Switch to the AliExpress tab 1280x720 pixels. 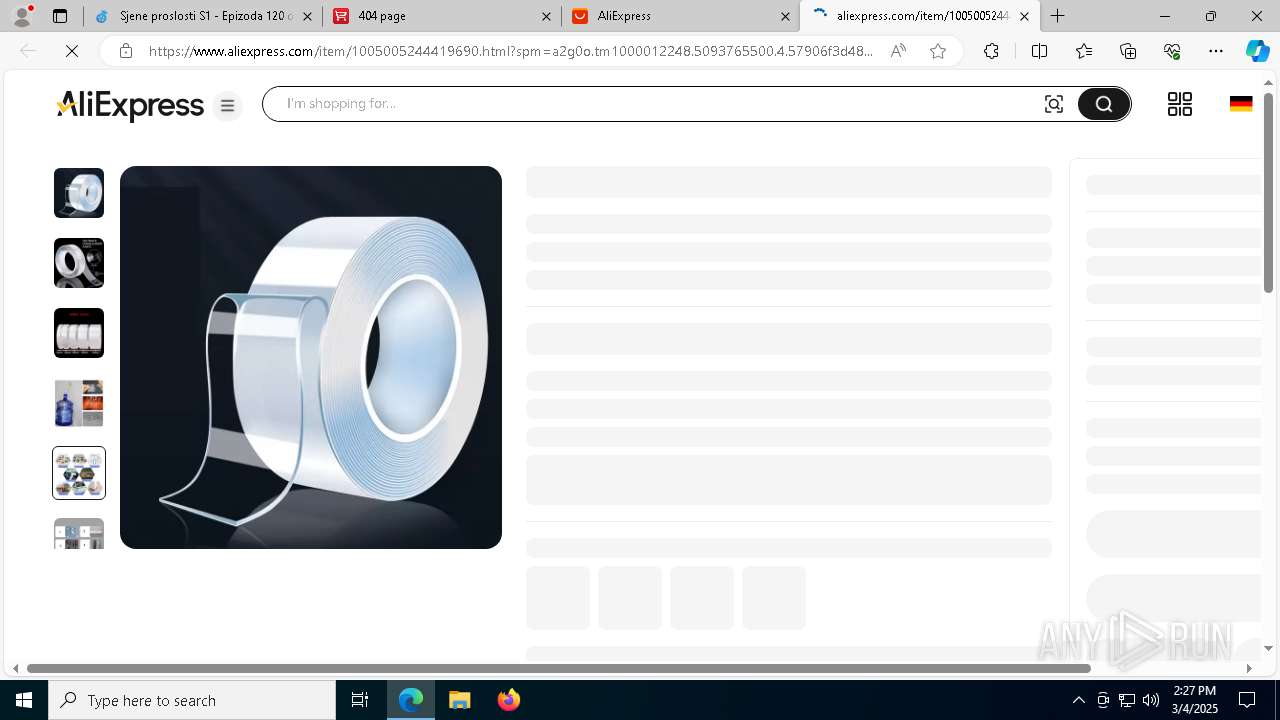(x=680, y=16)
